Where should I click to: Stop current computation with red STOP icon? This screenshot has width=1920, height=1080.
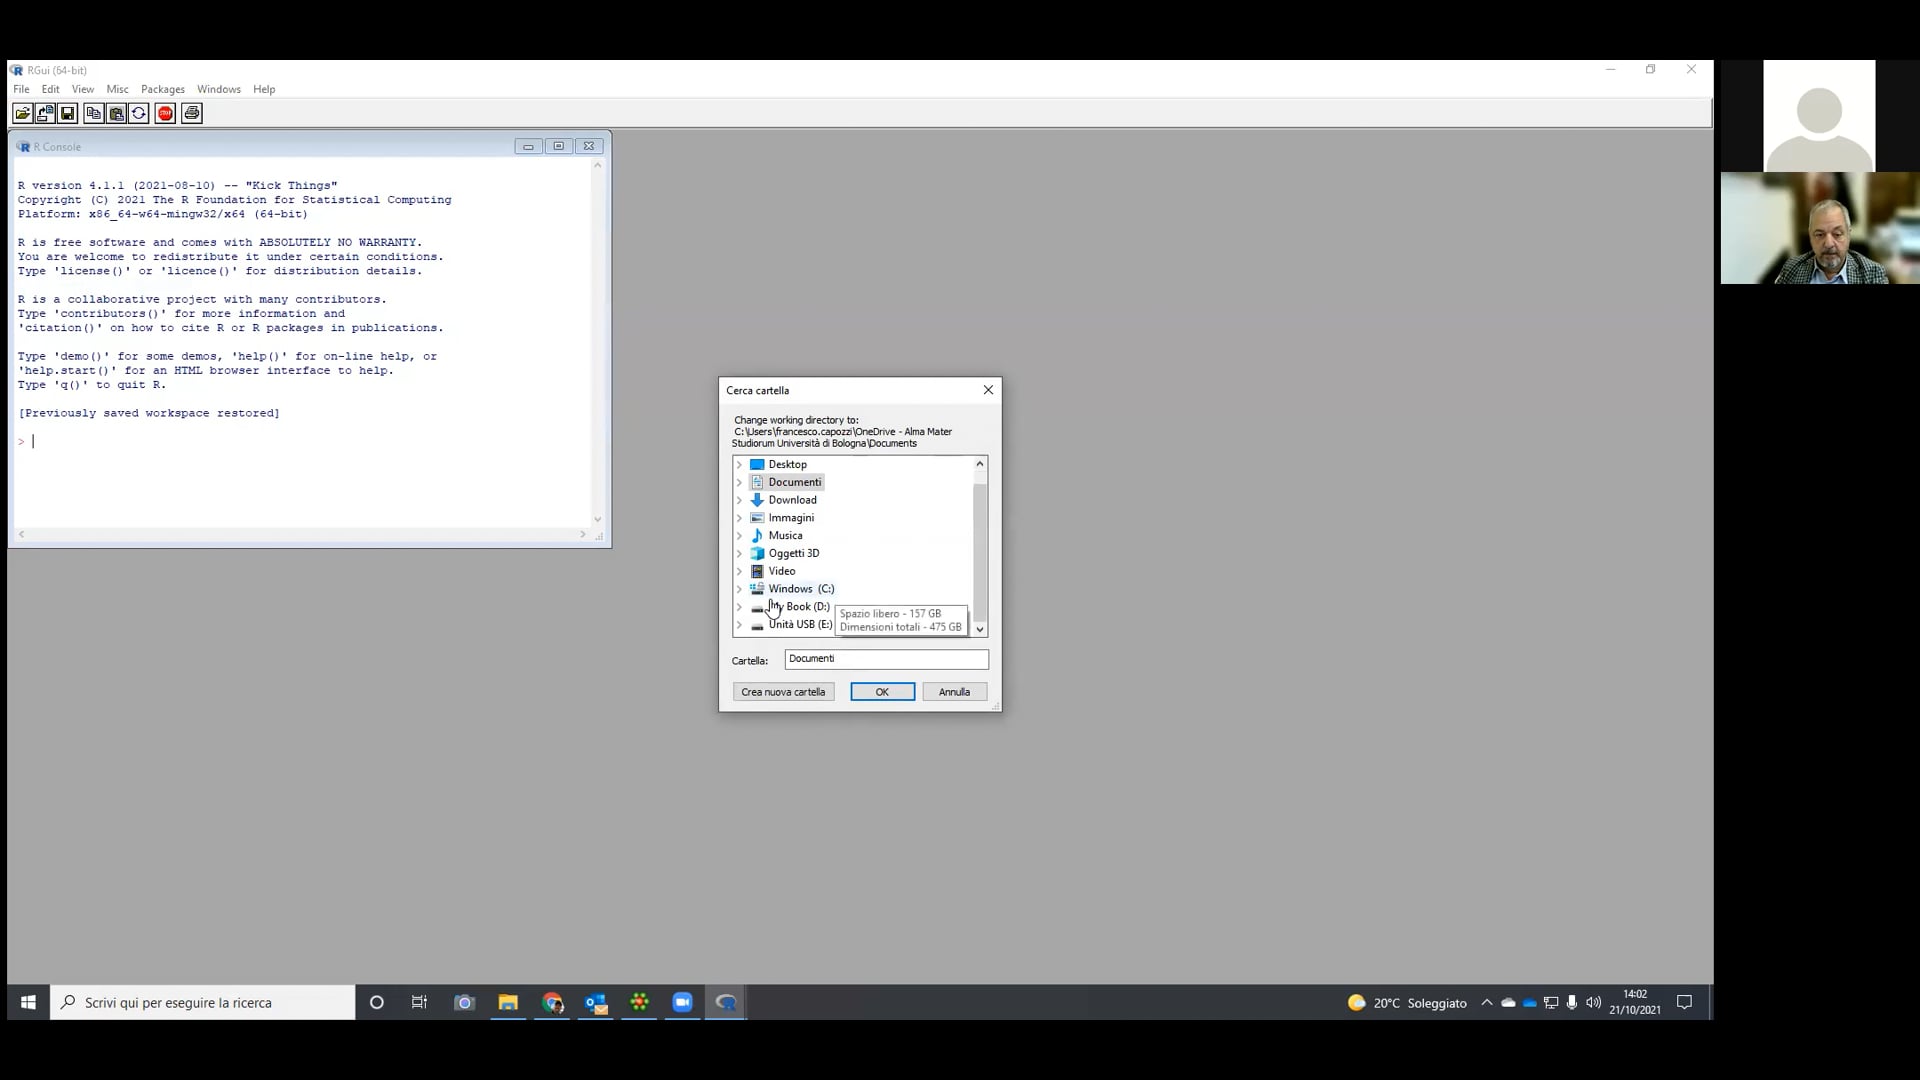pyautogui.click(x=165, y=113)
